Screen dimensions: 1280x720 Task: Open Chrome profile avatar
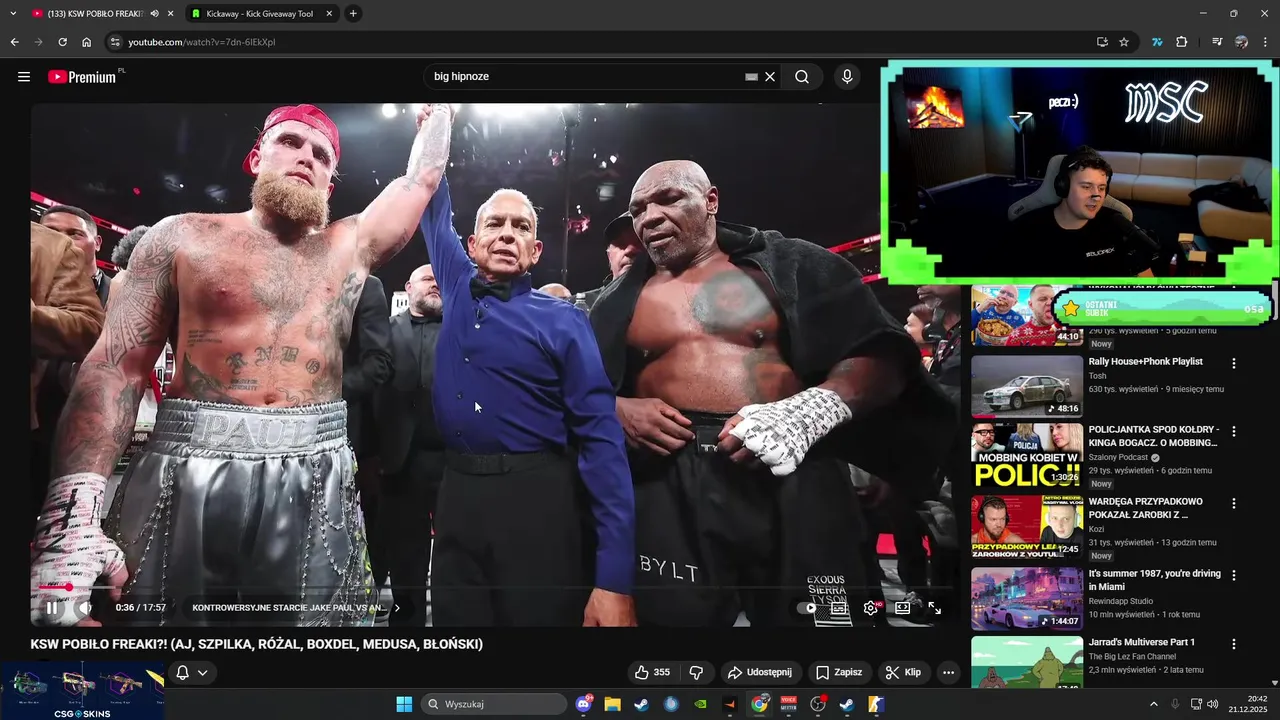(x=1241, y=42)
